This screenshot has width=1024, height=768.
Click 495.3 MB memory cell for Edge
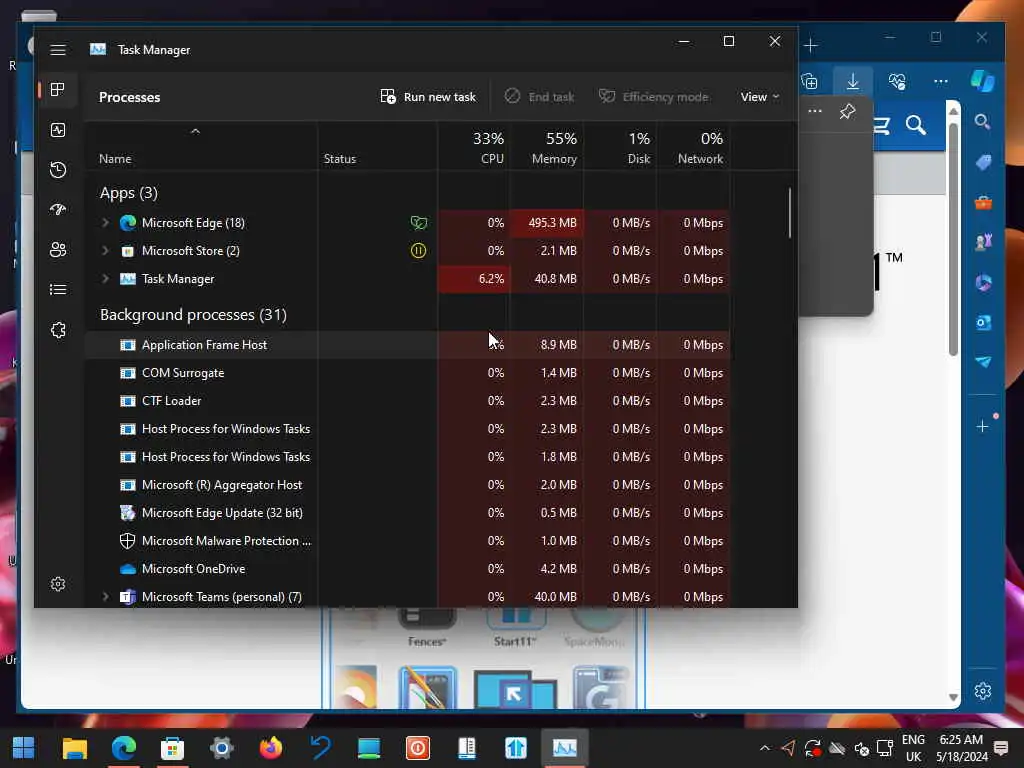point(547,223)
